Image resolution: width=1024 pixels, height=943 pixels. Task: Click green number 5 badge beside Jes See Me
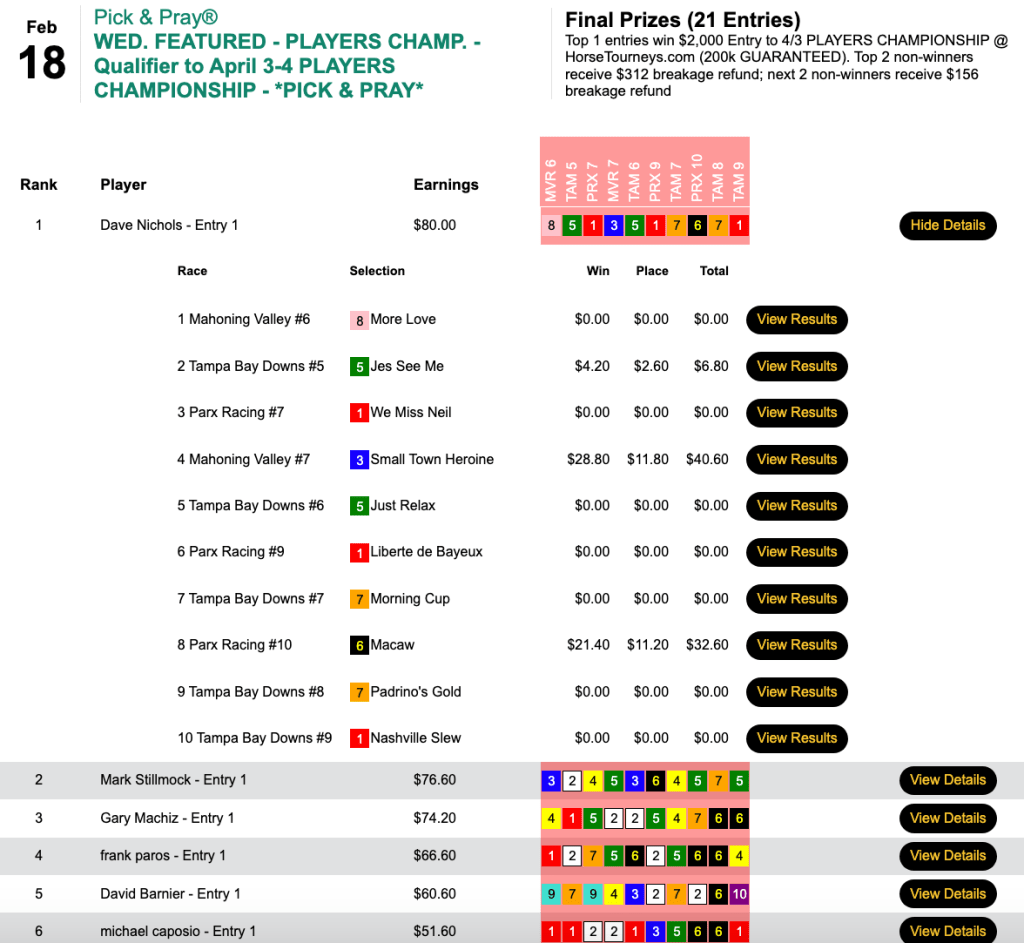359,366
